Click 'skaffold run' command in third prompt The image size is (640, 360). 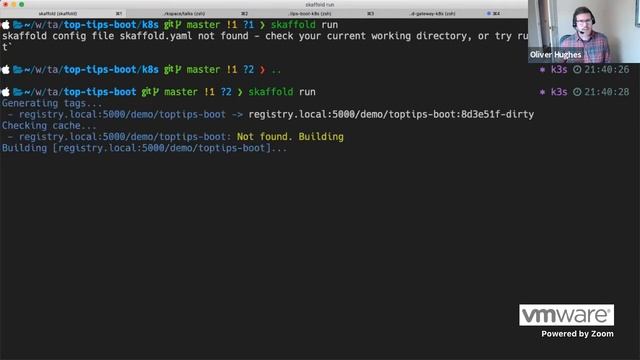(282, 92)
